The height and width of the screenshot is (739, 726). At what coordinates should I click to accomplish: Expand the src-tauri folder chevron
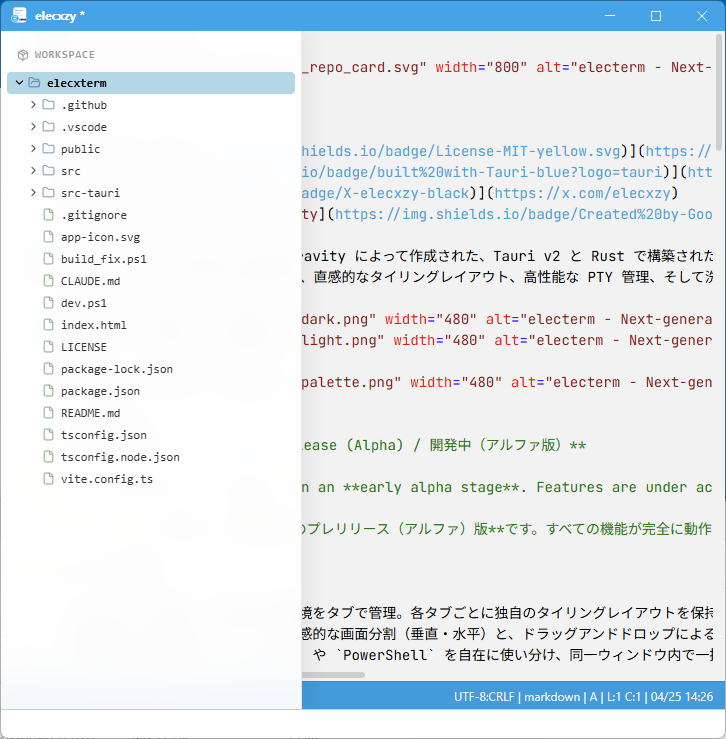click(x=33, y=193)
